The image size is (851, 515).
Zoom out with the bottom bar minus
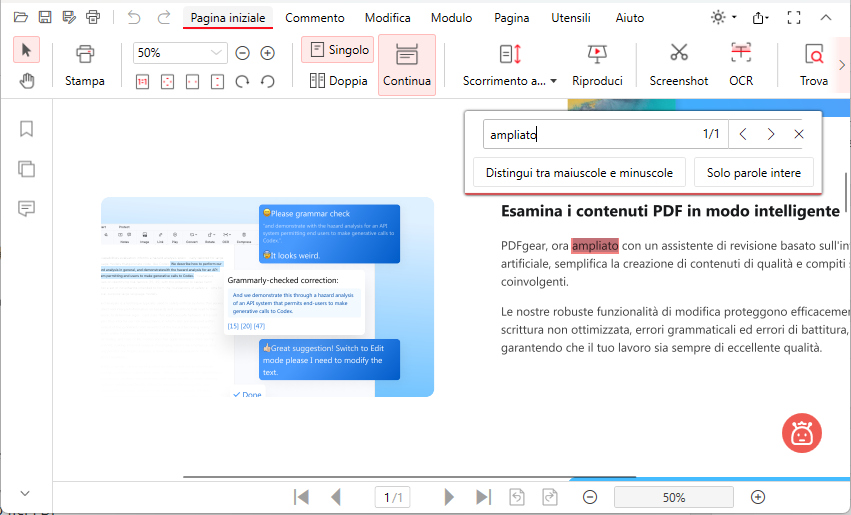pyautogui.click(x=590, y=497)
